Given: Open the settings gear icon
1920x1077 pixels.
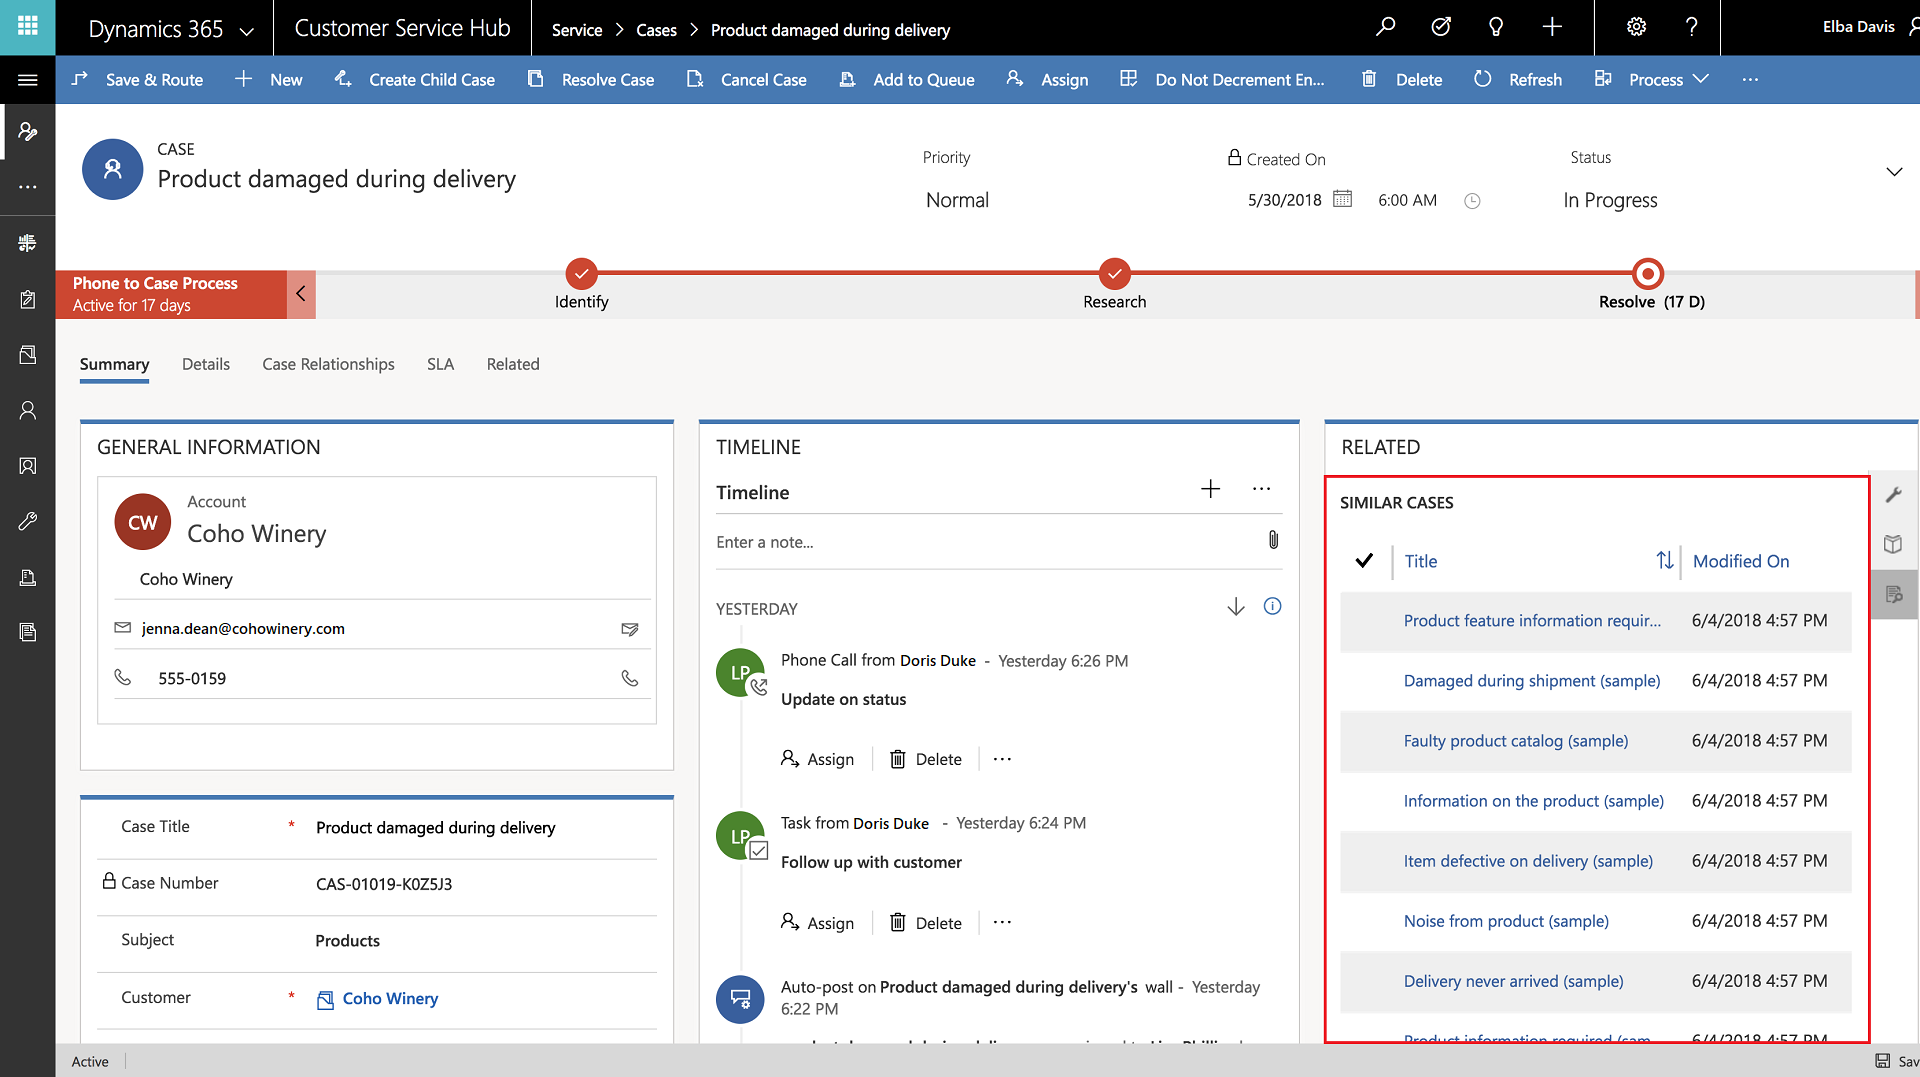Looking at the screenshot, I should 1636,27.
